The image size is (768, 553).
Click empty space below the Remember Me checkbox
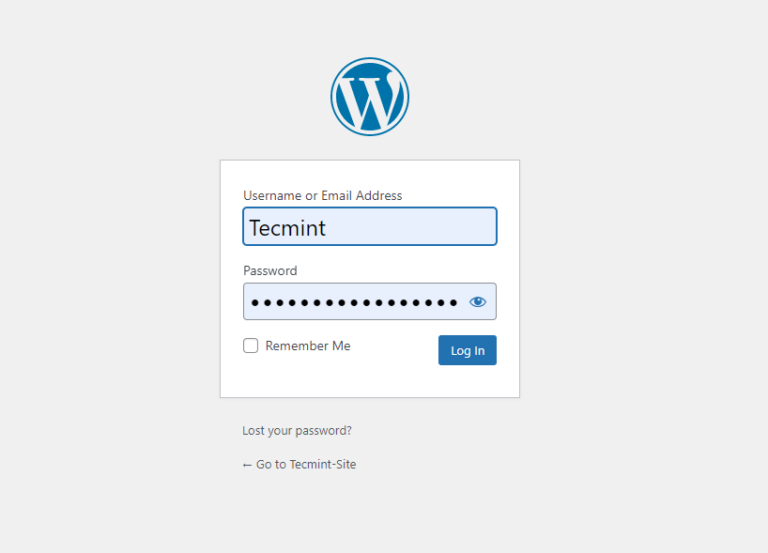click(x=300, y=378)
